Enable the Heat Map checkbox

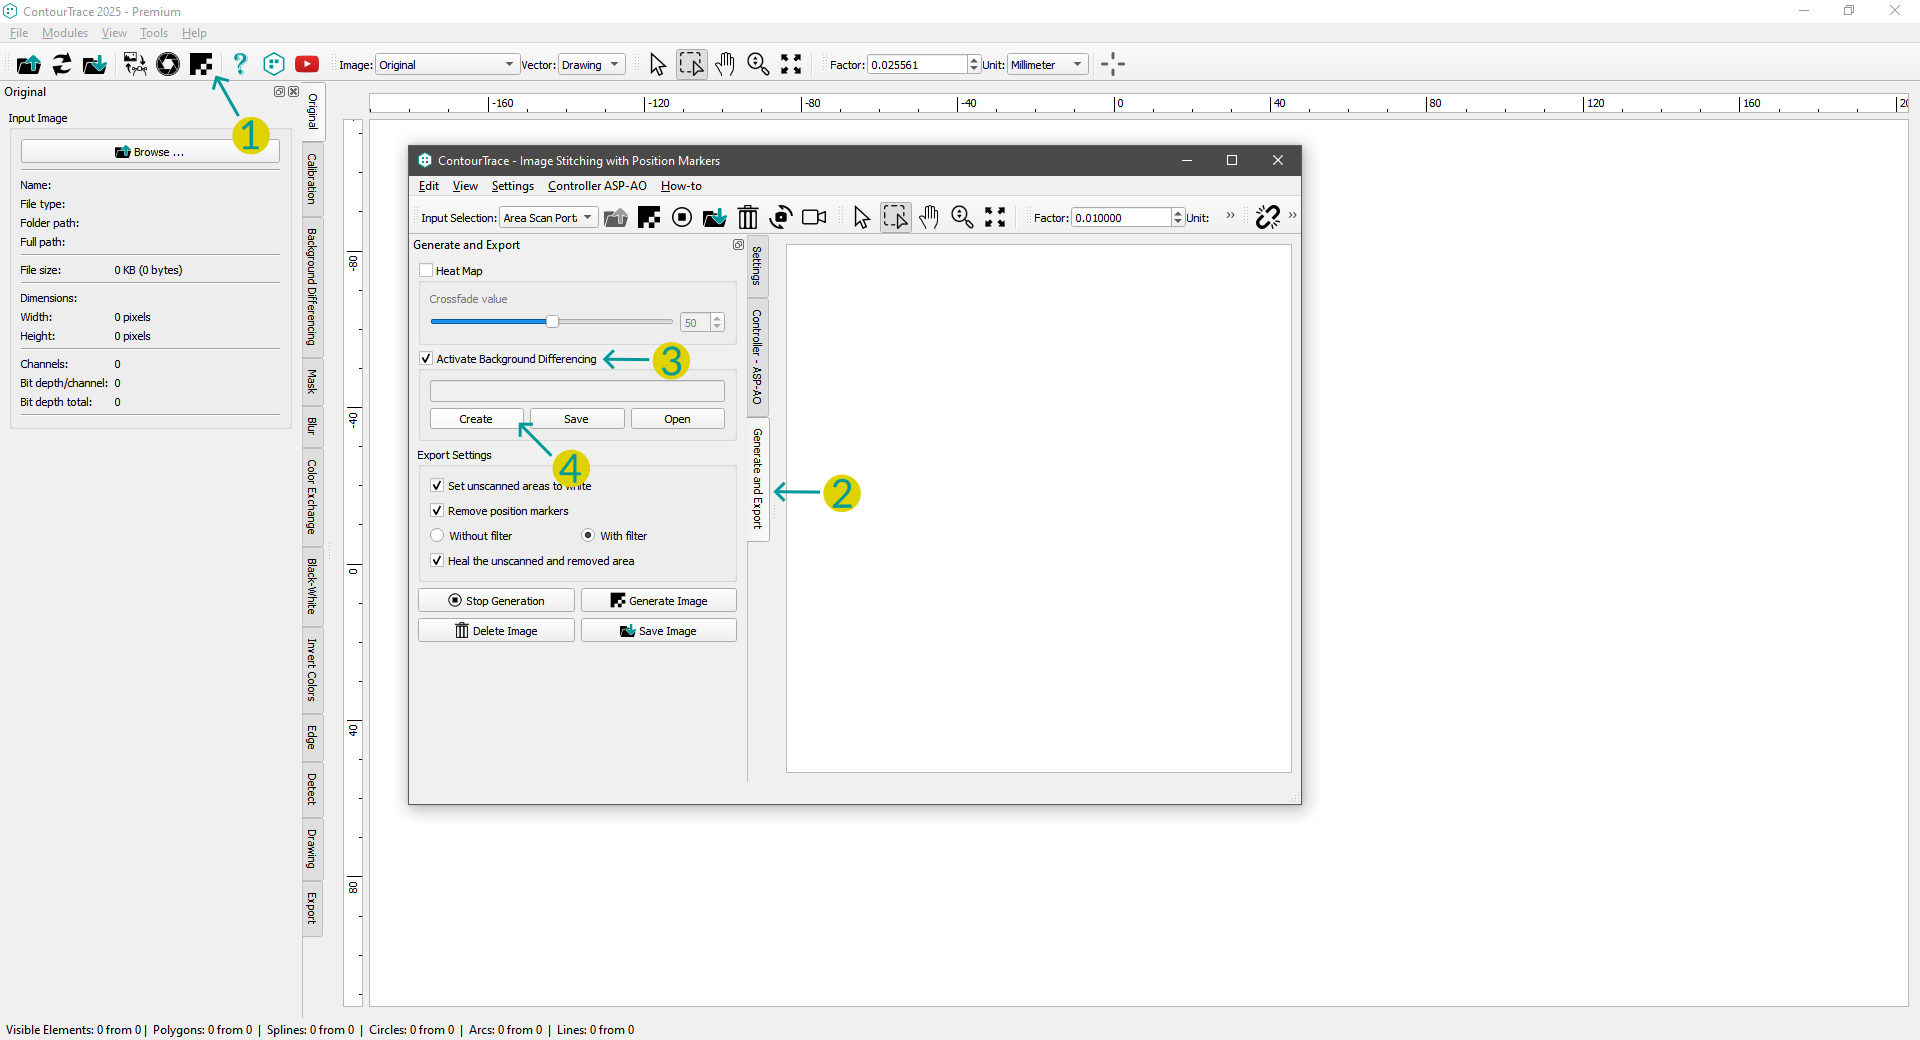[427, 271]
